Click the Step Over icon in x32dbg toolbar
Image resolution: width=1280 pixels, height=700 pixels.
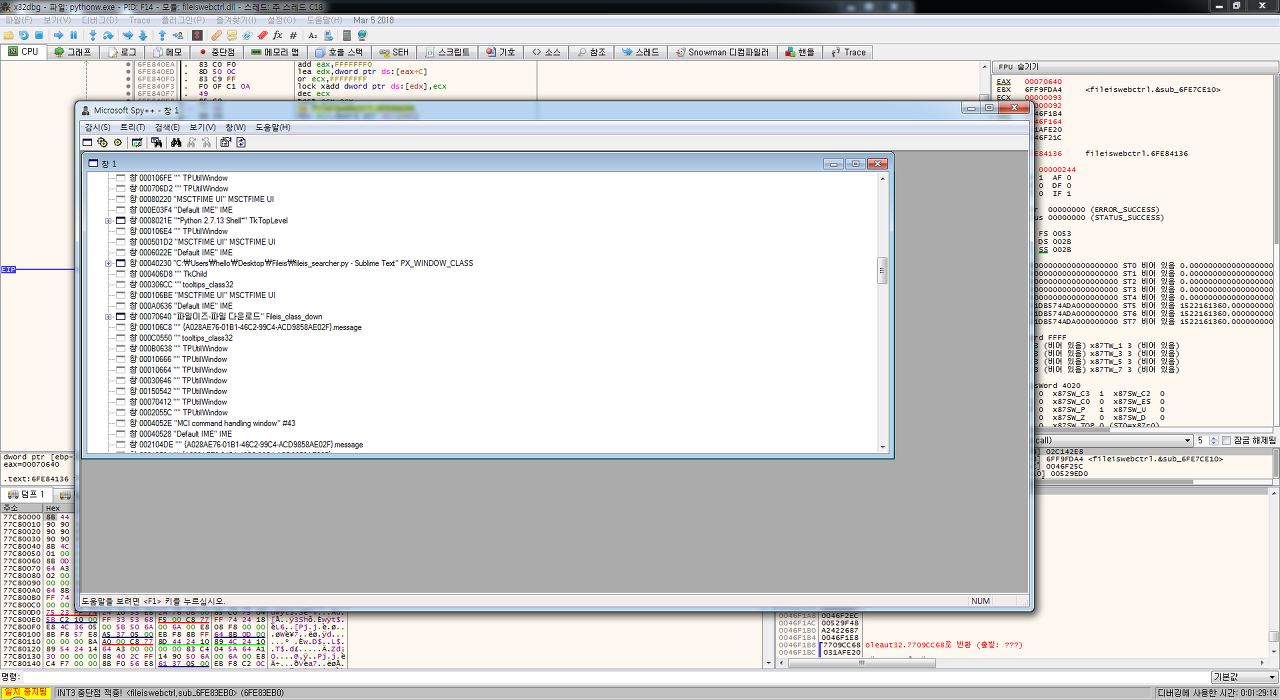point(108,35)
